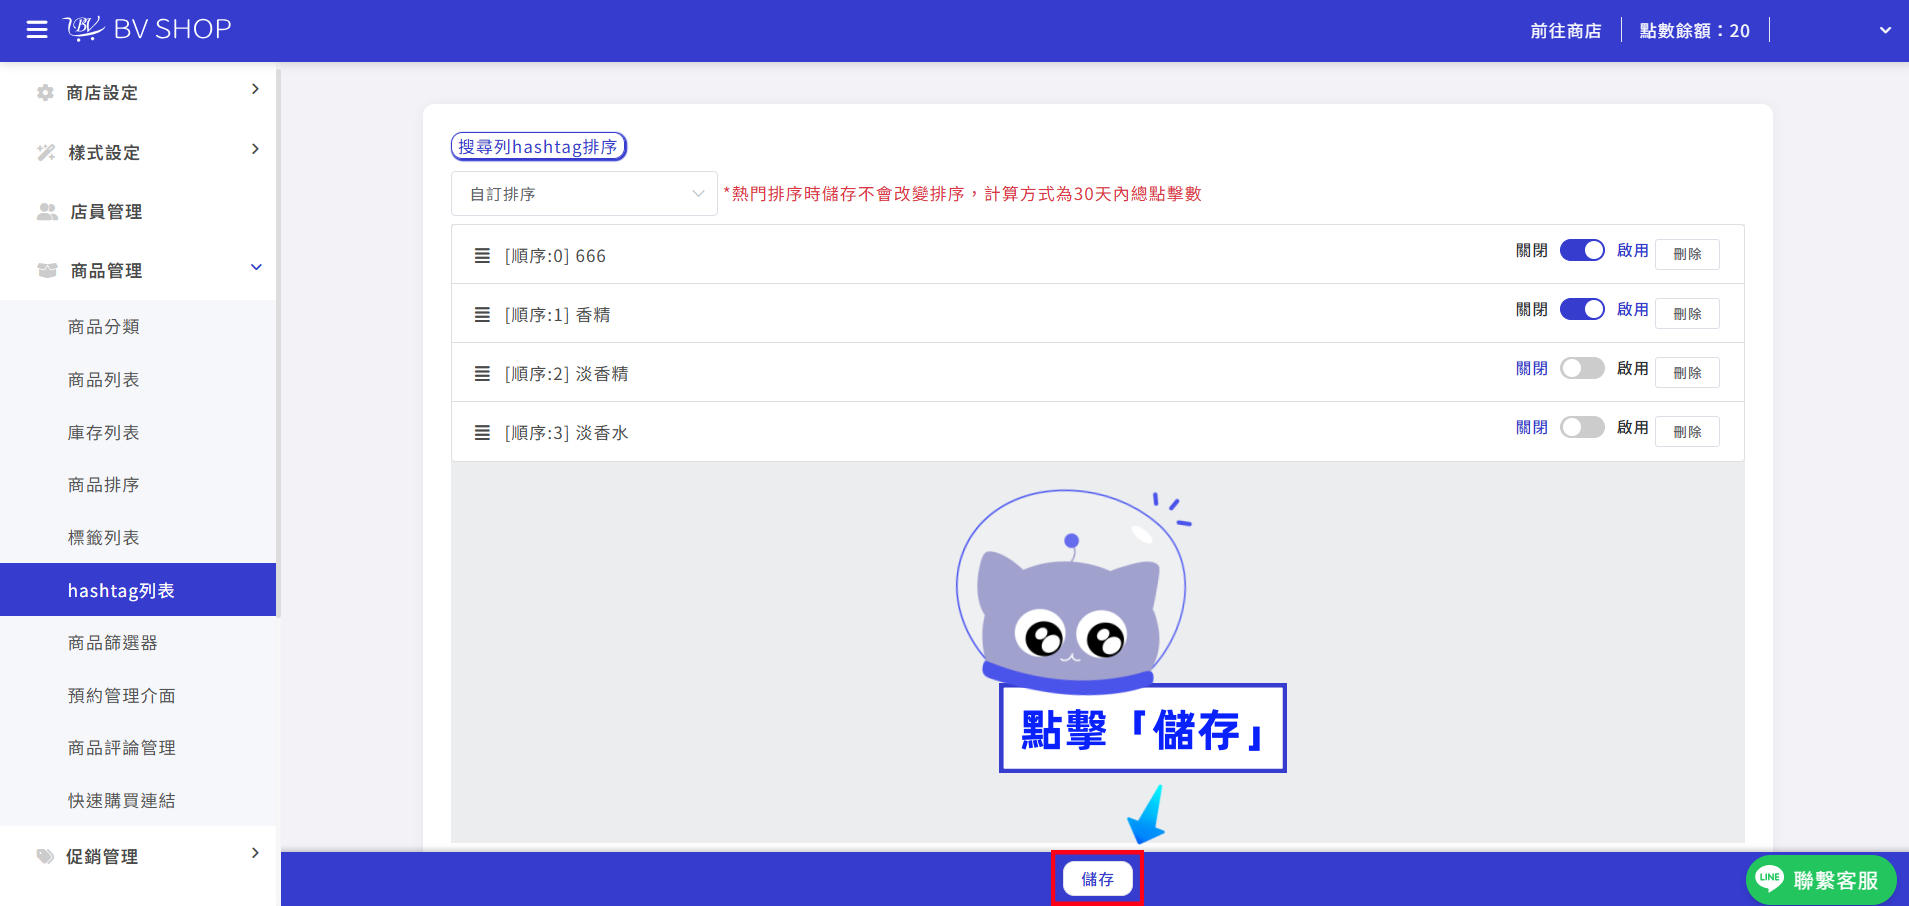Enable the 淡香水 hashtag switch
1909x906 pixels.
(x=1582, y=427)
